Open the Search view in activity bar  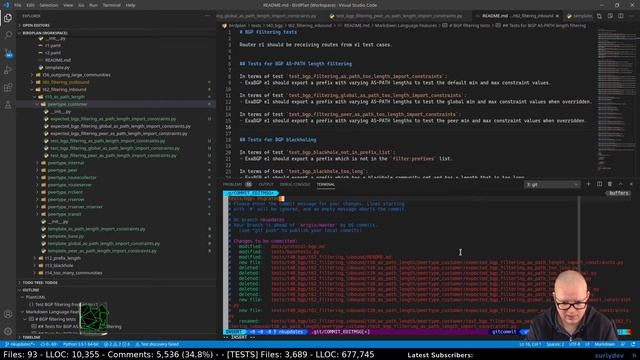pyautogui.click(x=8, y=36)
